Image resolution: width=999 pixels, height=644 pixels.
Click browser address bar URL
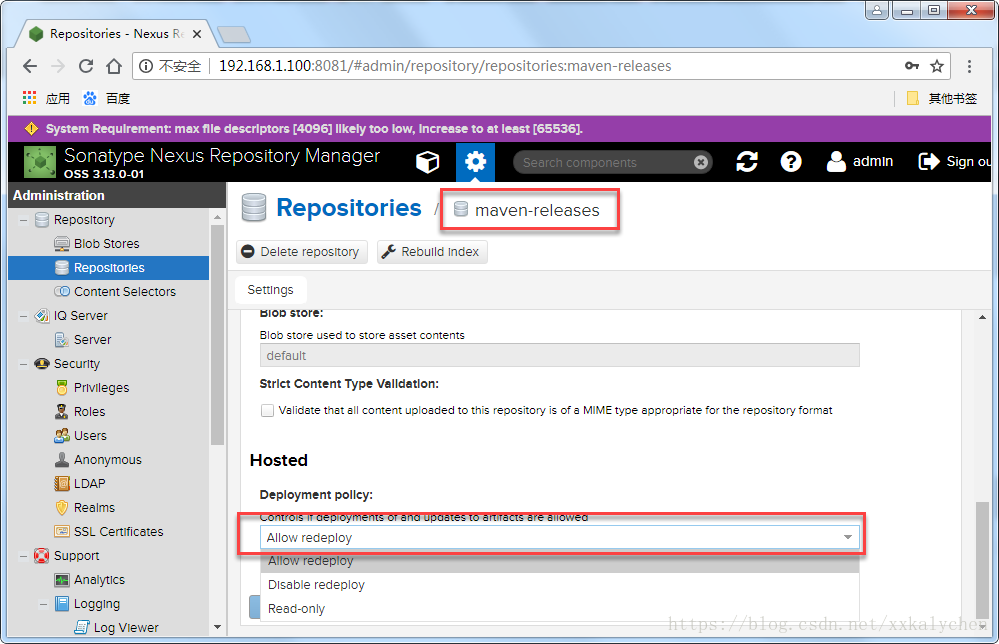click(x=445, y=66)
